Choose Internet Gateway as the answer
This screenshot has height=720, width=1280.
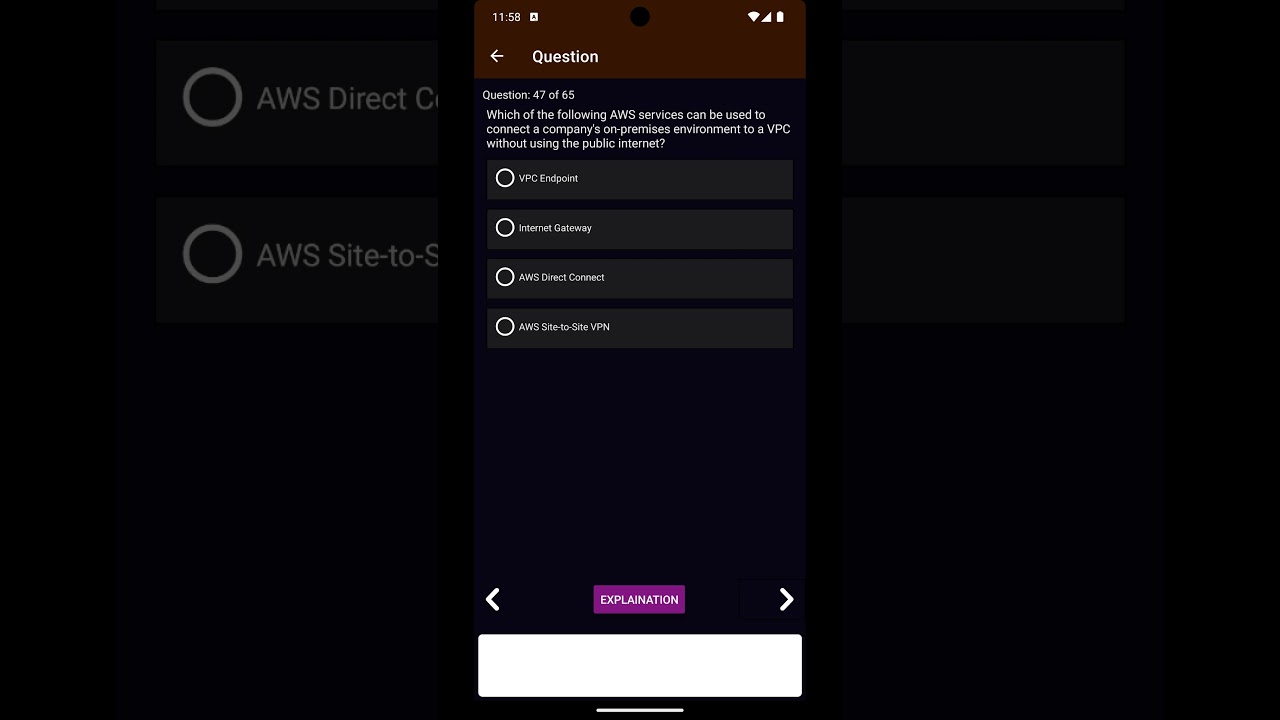640,228
